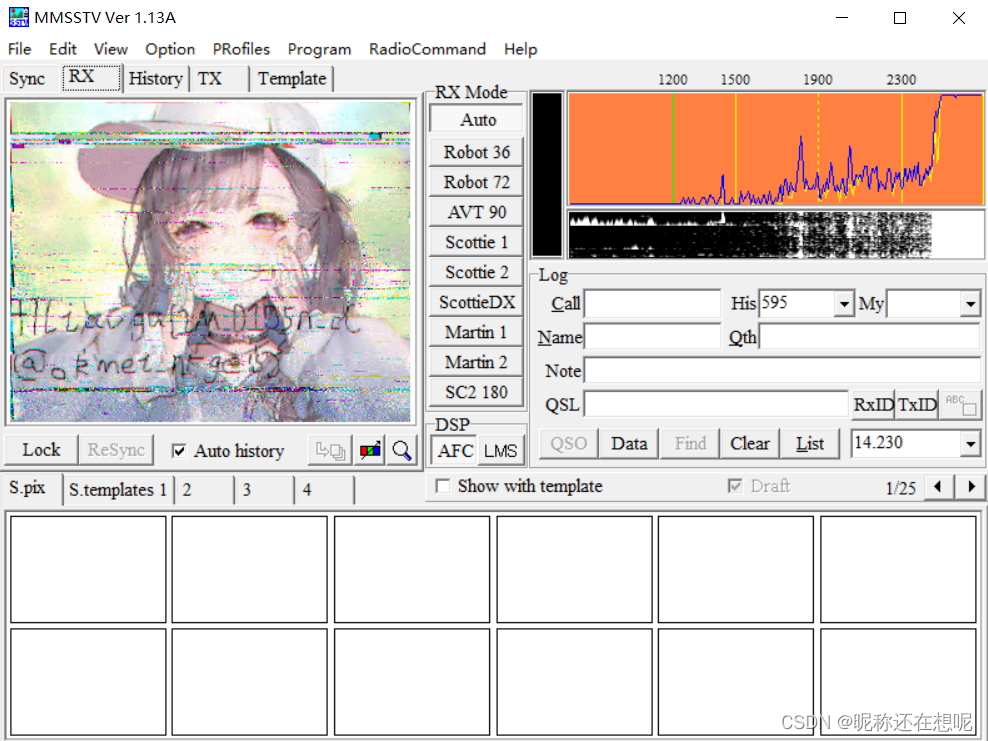Click the RxID button
This screenshot has height=741, width=988.
pos(873,405)
